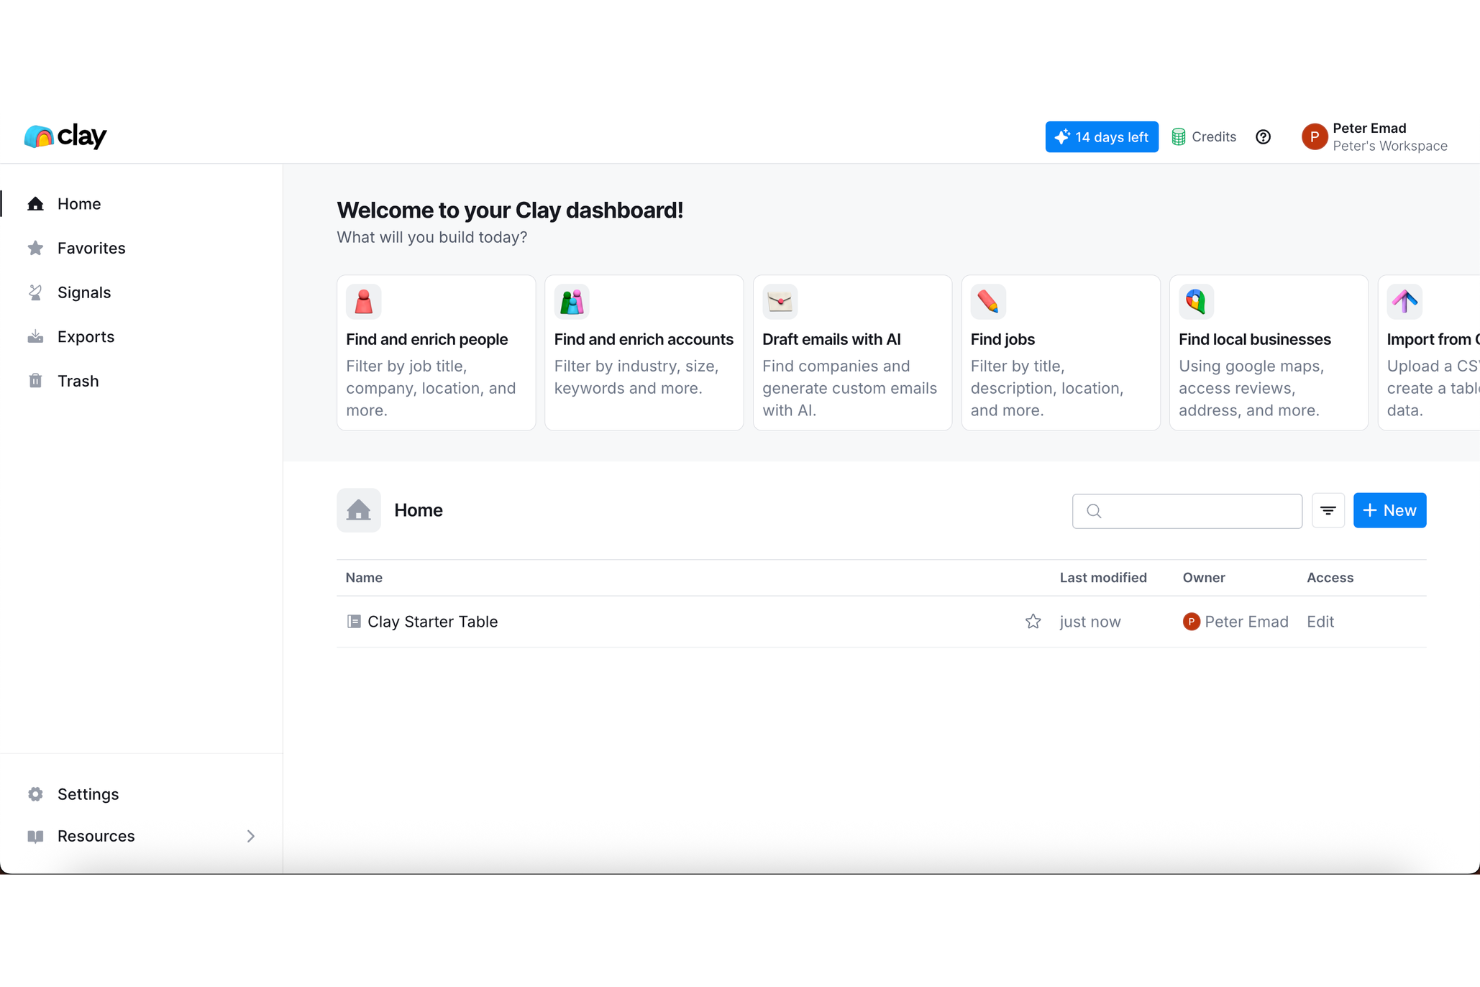Click the 'What will you build today?' text
1480x987 pixels.
432,237
